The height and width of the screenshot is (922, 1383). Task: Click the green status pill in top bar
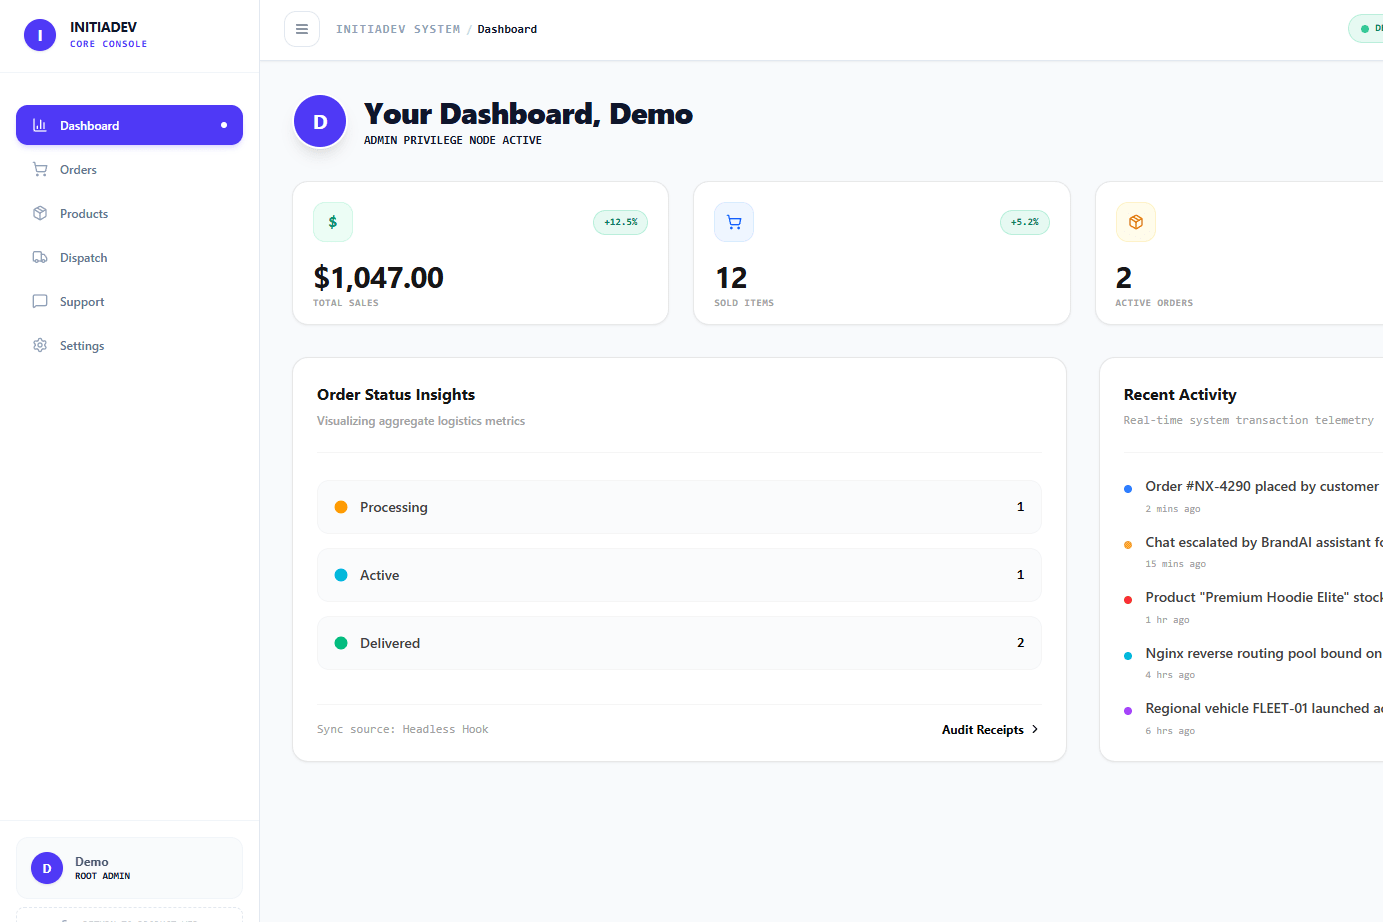(x=1366, y=29)
